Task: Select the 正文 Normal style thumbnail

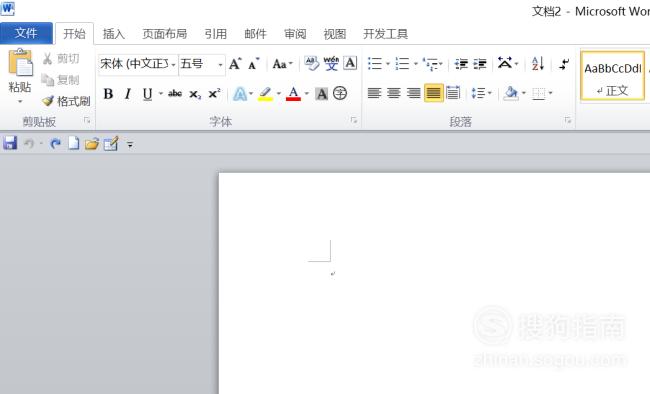Action: point(613,76)
